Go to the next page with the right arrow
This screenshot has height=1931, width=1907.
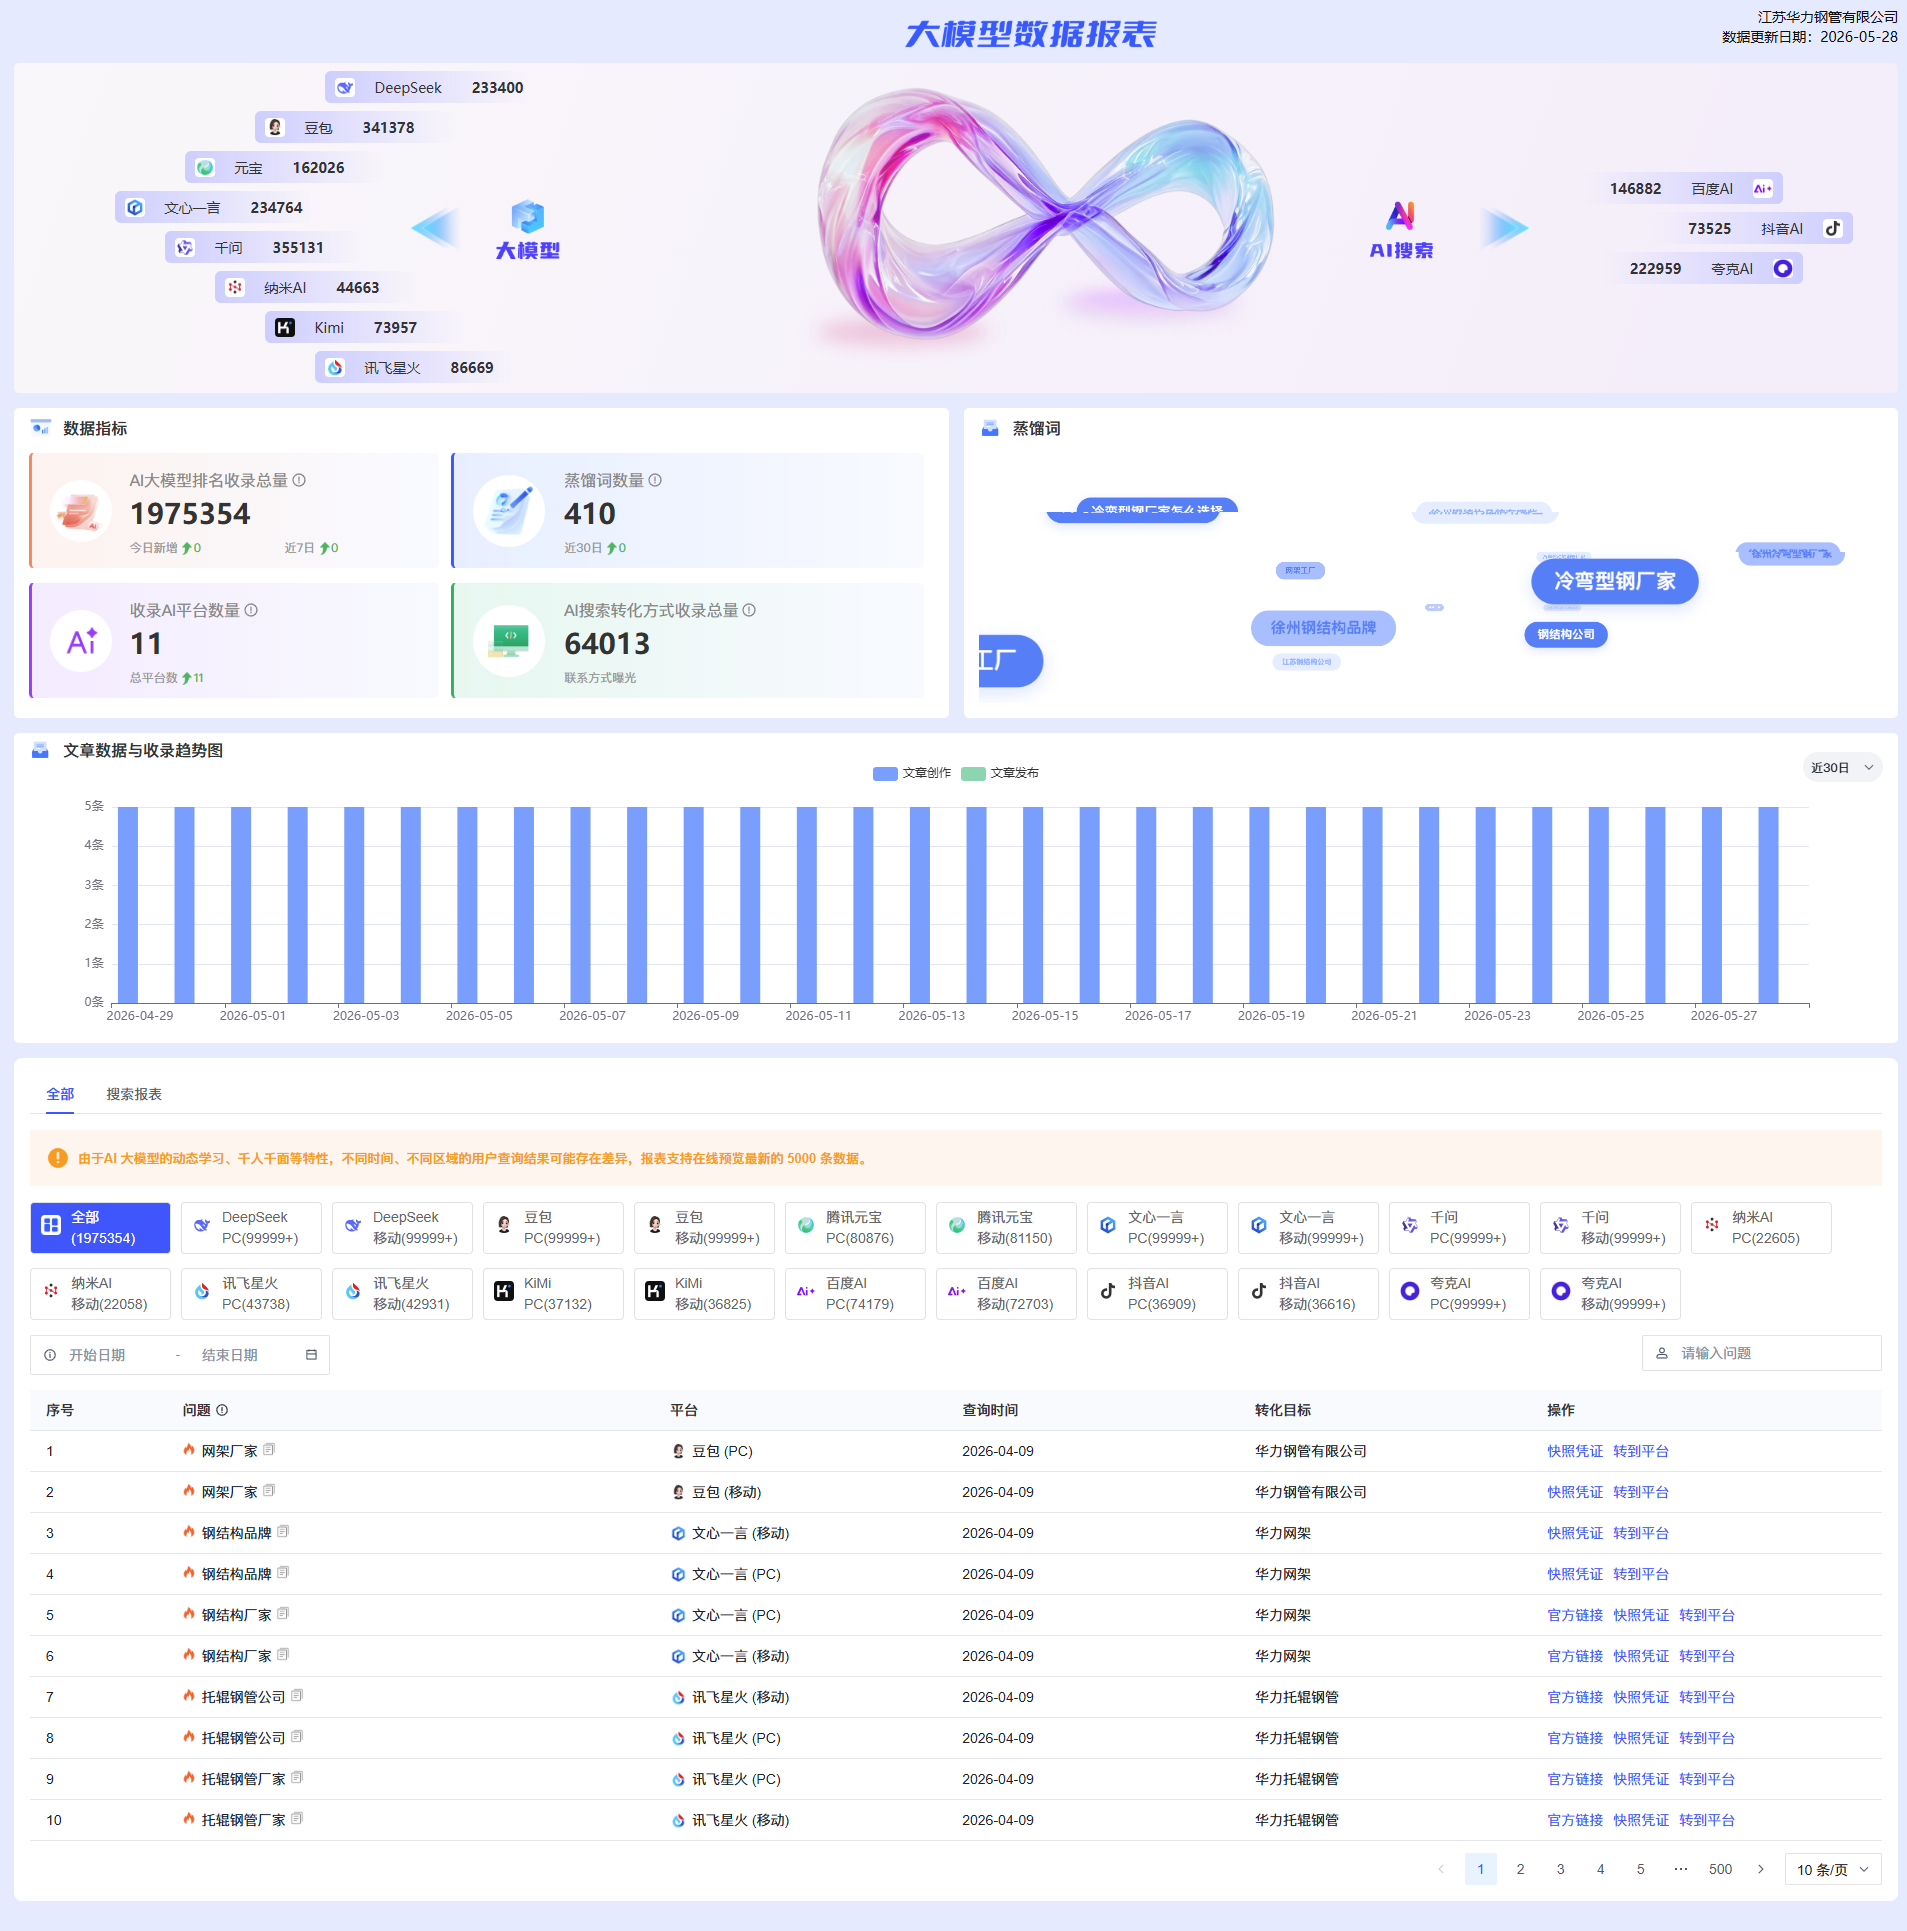(1761, 1869)
